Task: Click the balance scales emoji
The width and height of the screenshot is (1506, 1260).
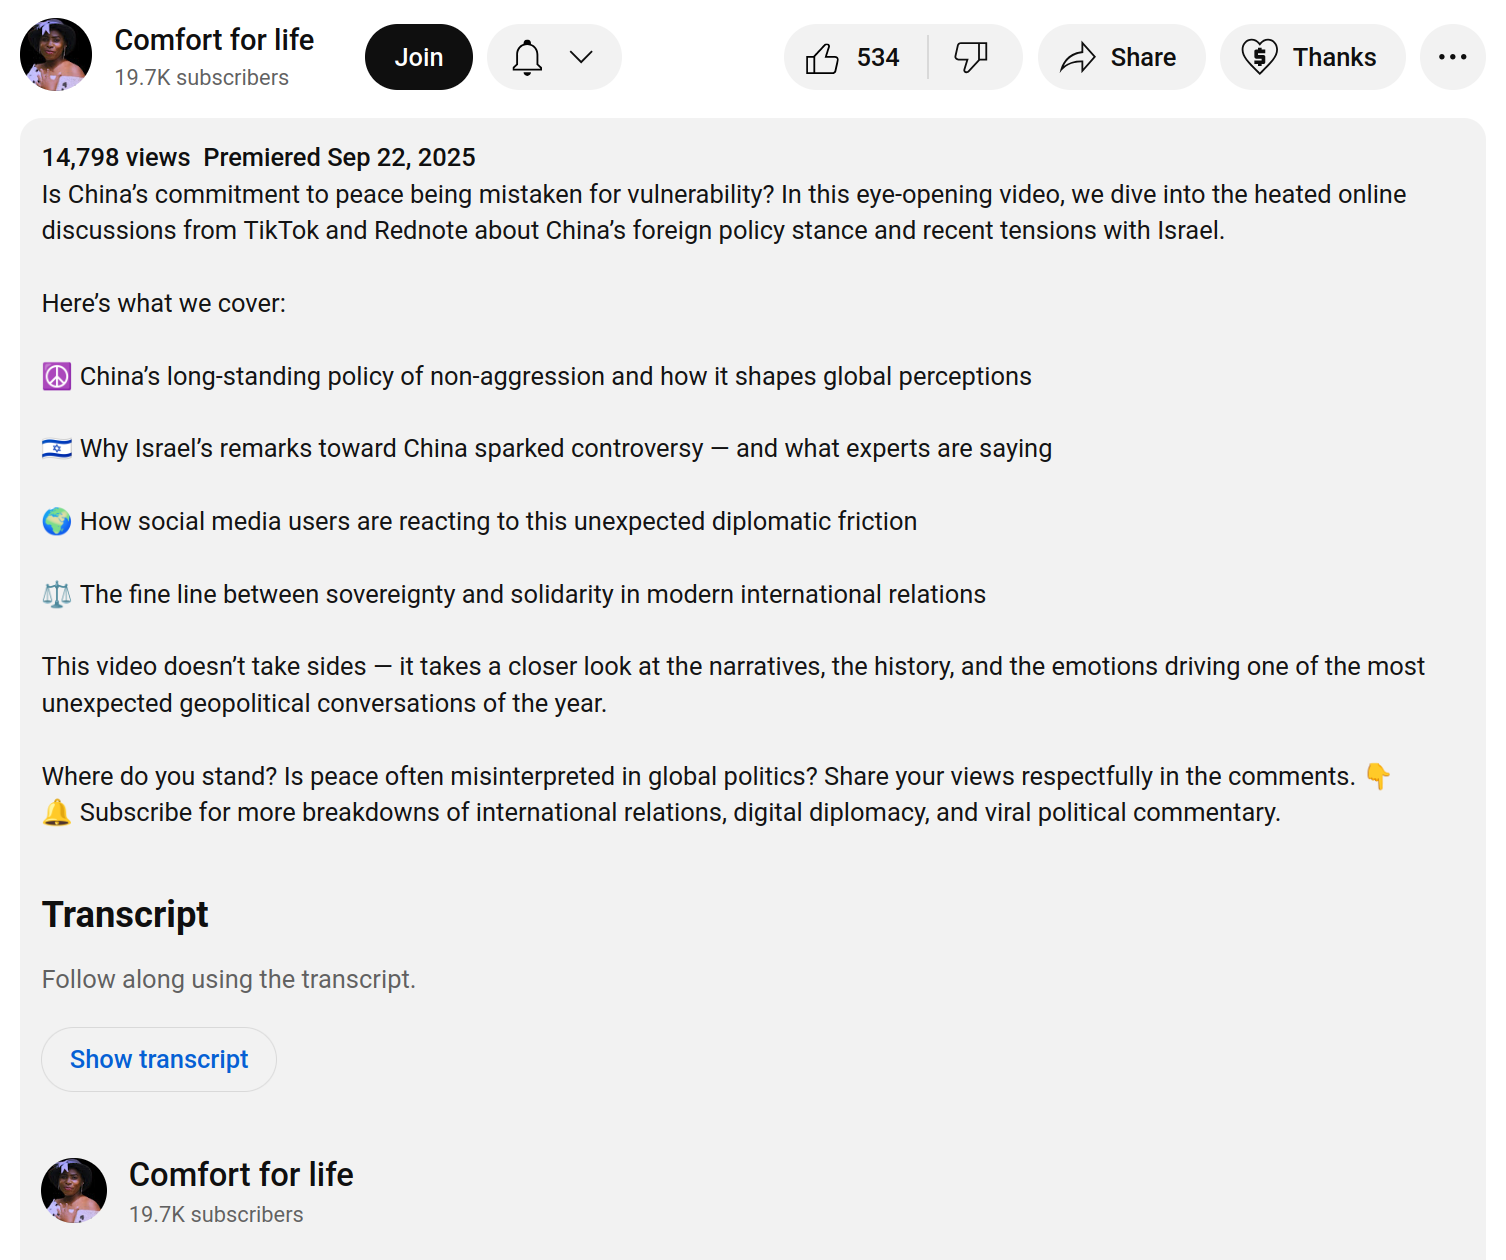Action: 57,595
